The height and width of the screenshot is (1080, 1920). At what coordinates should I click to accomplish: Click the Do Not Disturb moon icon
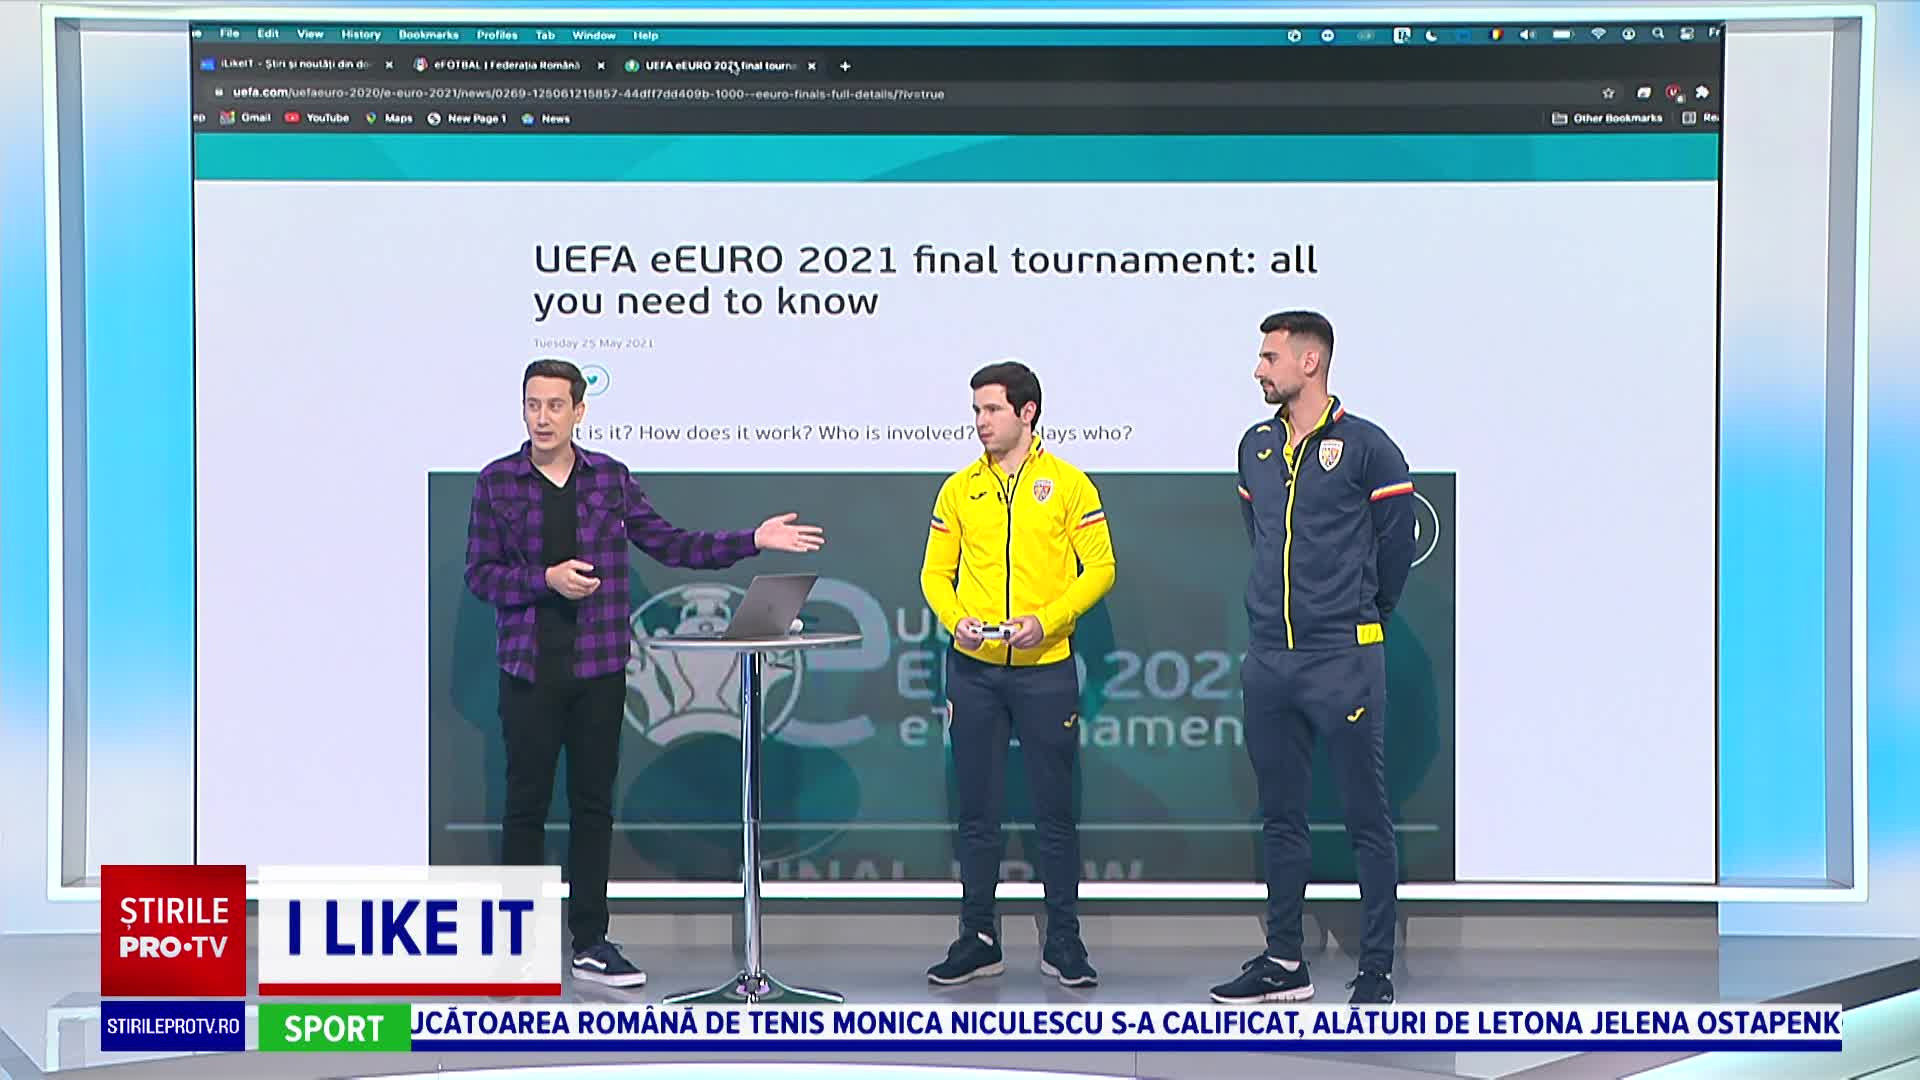[x=1432, y=35]
